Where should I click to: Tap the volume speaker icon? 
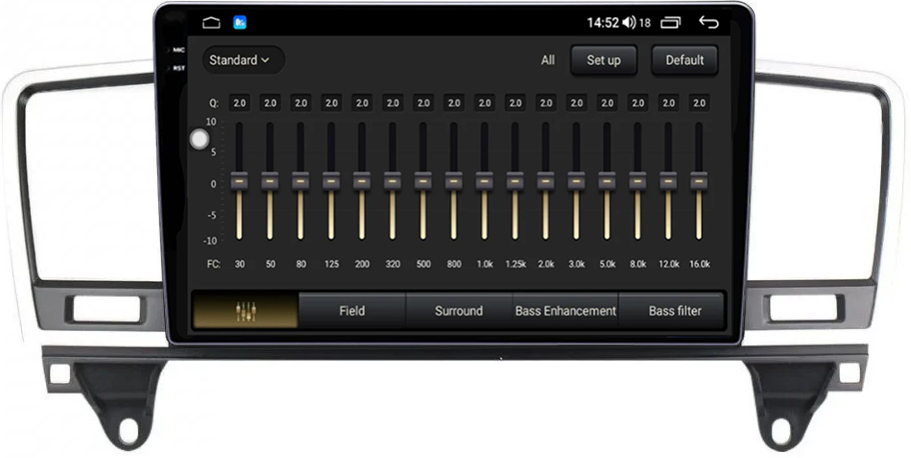tap(628, 22)
